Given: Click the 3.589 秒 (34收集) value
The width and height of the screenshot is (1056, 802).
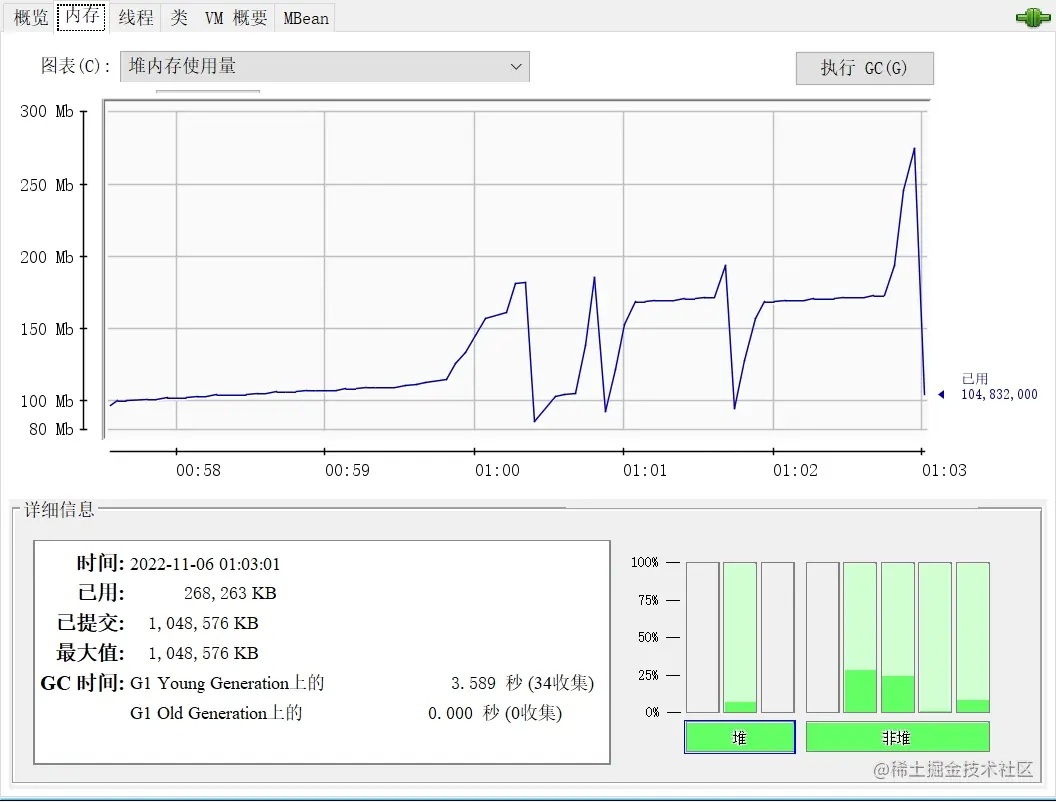Looking at the screenshot, I should click(522, 683).
